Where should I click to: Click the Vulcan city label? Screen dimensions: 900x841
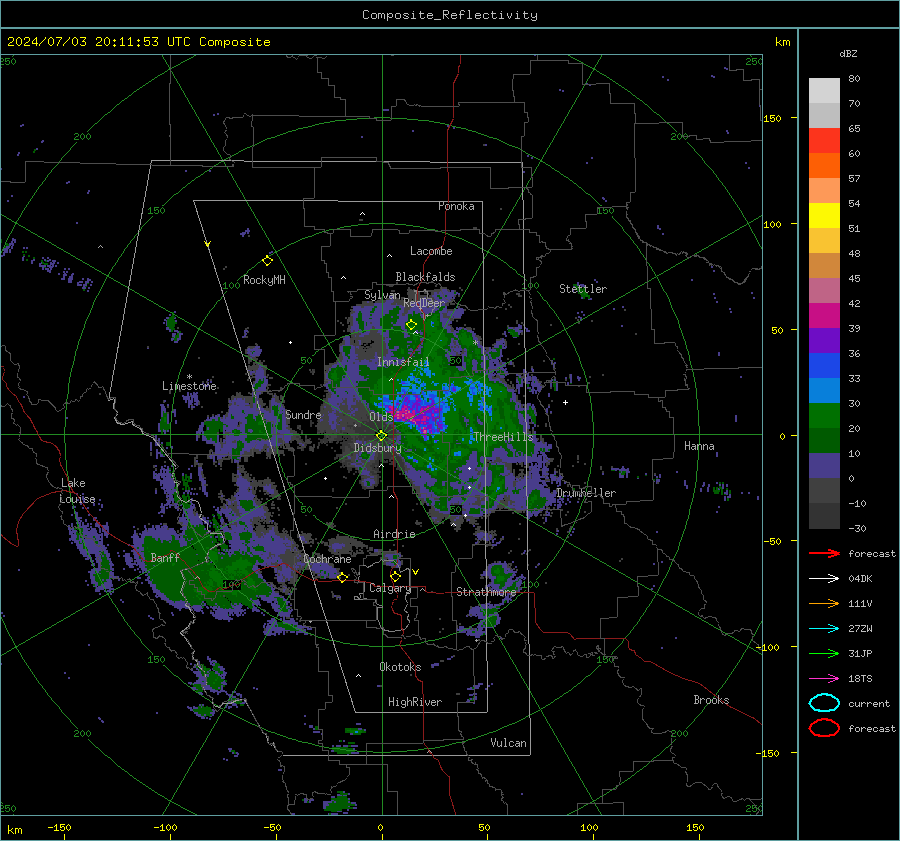click(x=509, y=743)
